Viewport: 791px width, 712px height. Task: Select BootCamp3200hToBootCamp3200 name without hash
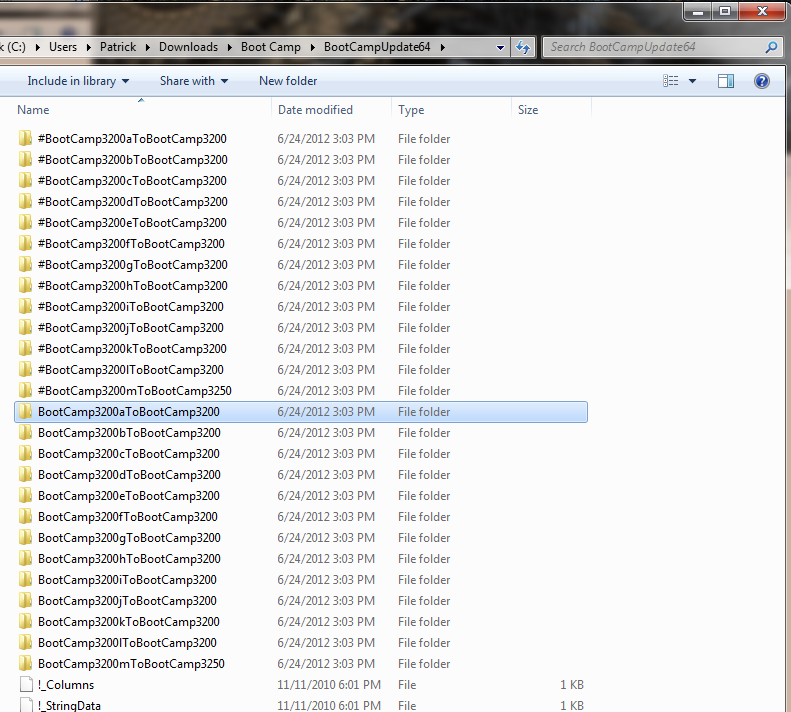[x=129, y=559]
